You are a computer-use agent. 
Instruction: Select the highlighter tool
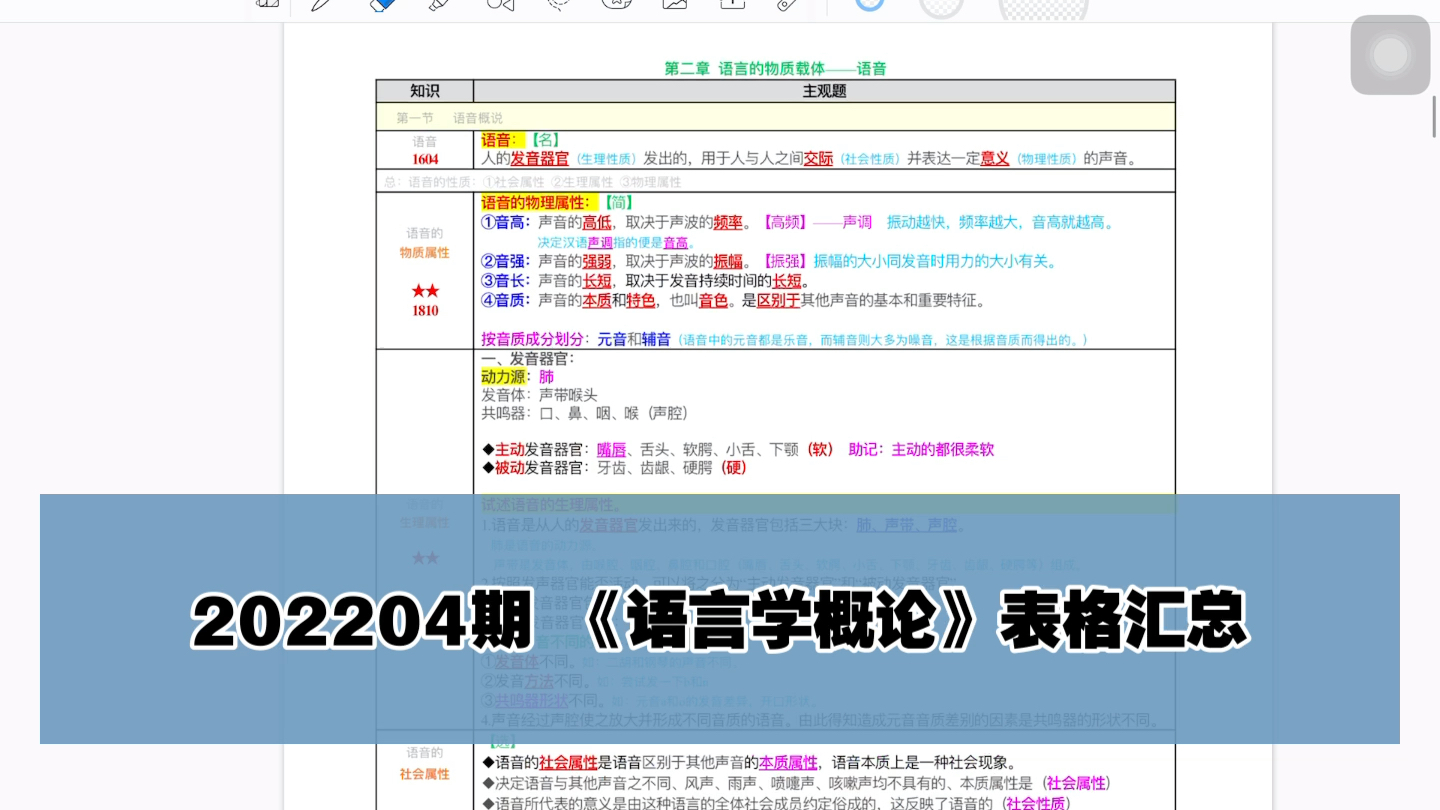tap(438, 4)
